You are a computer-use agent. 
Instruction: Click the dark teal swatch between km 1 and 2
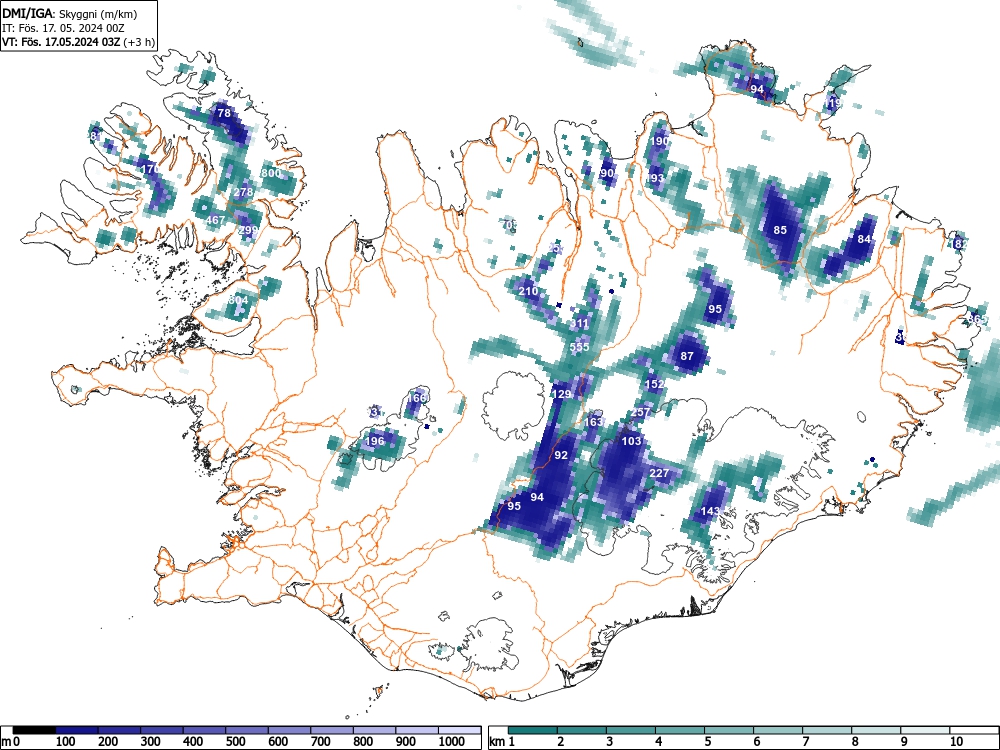(533, 730)
